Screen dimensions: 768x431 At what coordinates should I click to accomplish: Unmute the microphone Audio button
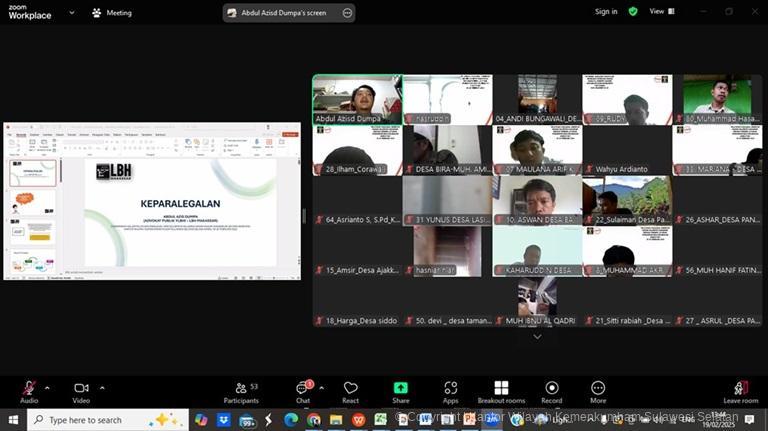click(x=29, y=390)
